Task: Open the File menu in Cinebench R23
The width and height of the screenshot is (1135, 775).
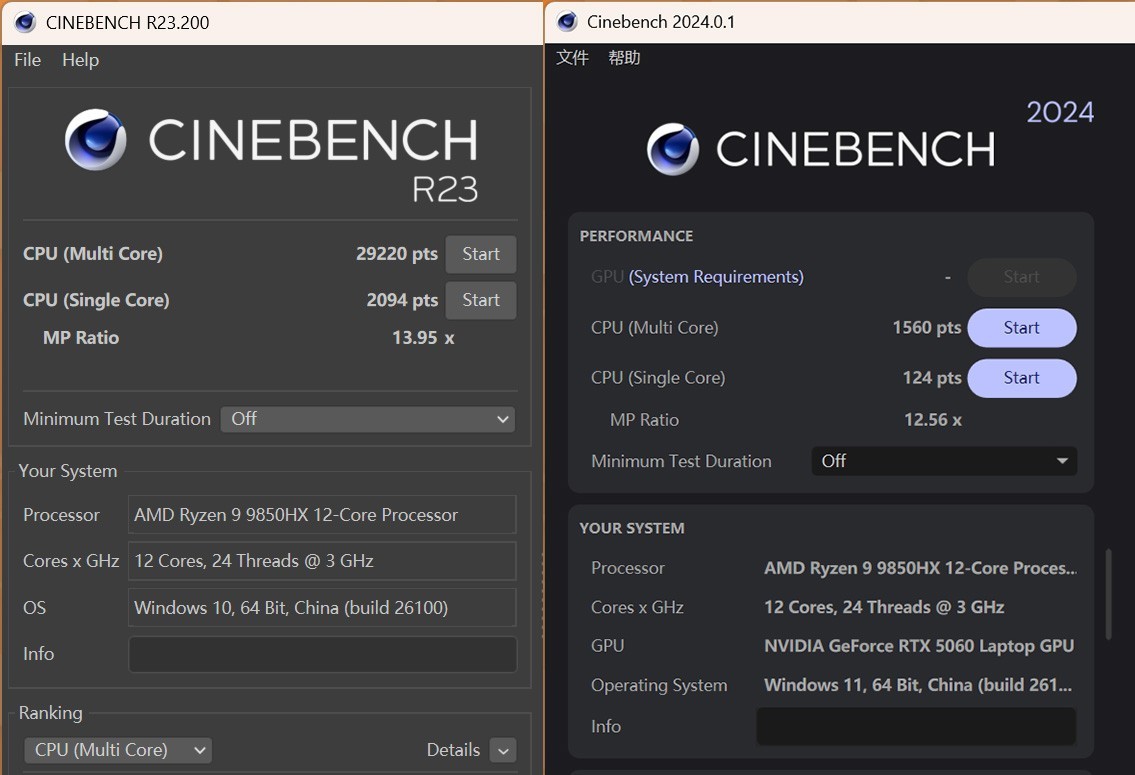Action: (x=27, y=60)
